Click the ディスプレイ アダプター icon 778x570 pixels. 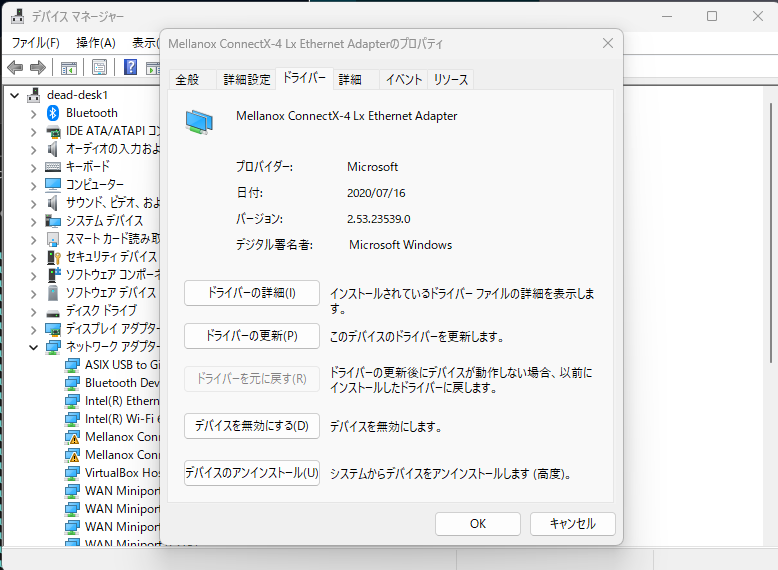pos(53,329)
